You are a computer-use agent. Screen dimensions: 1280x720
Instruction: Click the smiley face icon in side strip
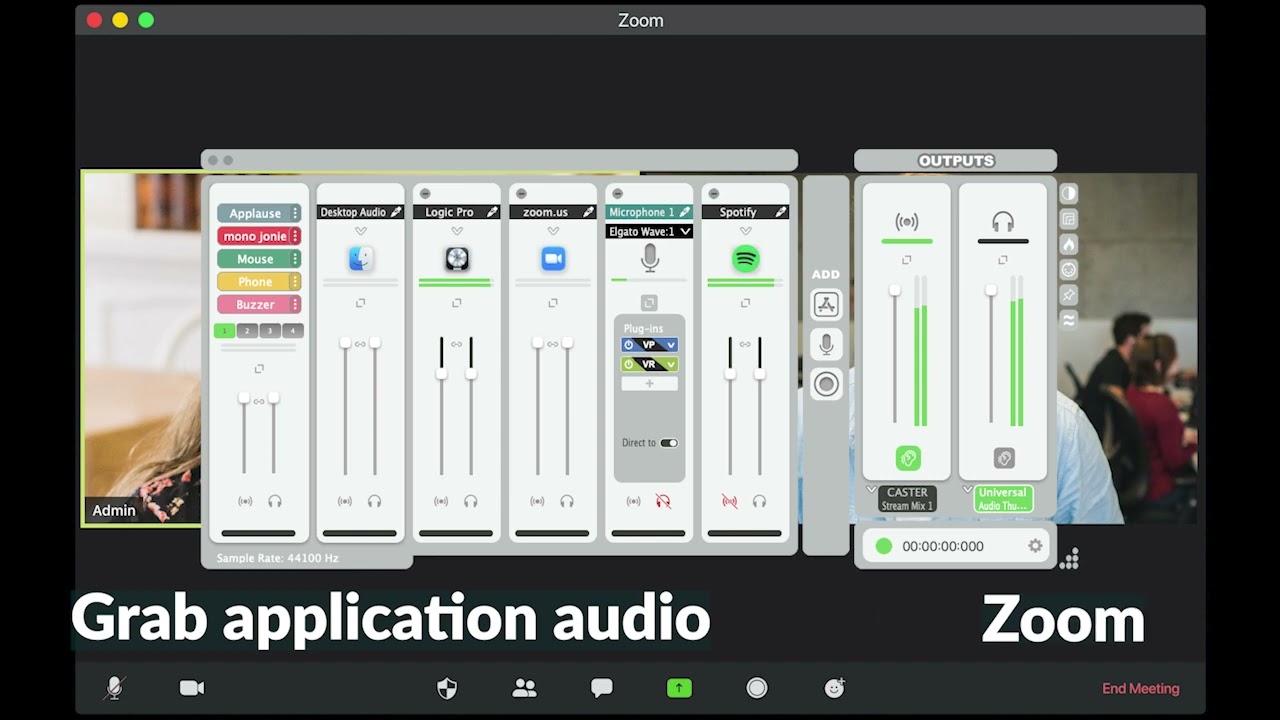click(1068, 270)
